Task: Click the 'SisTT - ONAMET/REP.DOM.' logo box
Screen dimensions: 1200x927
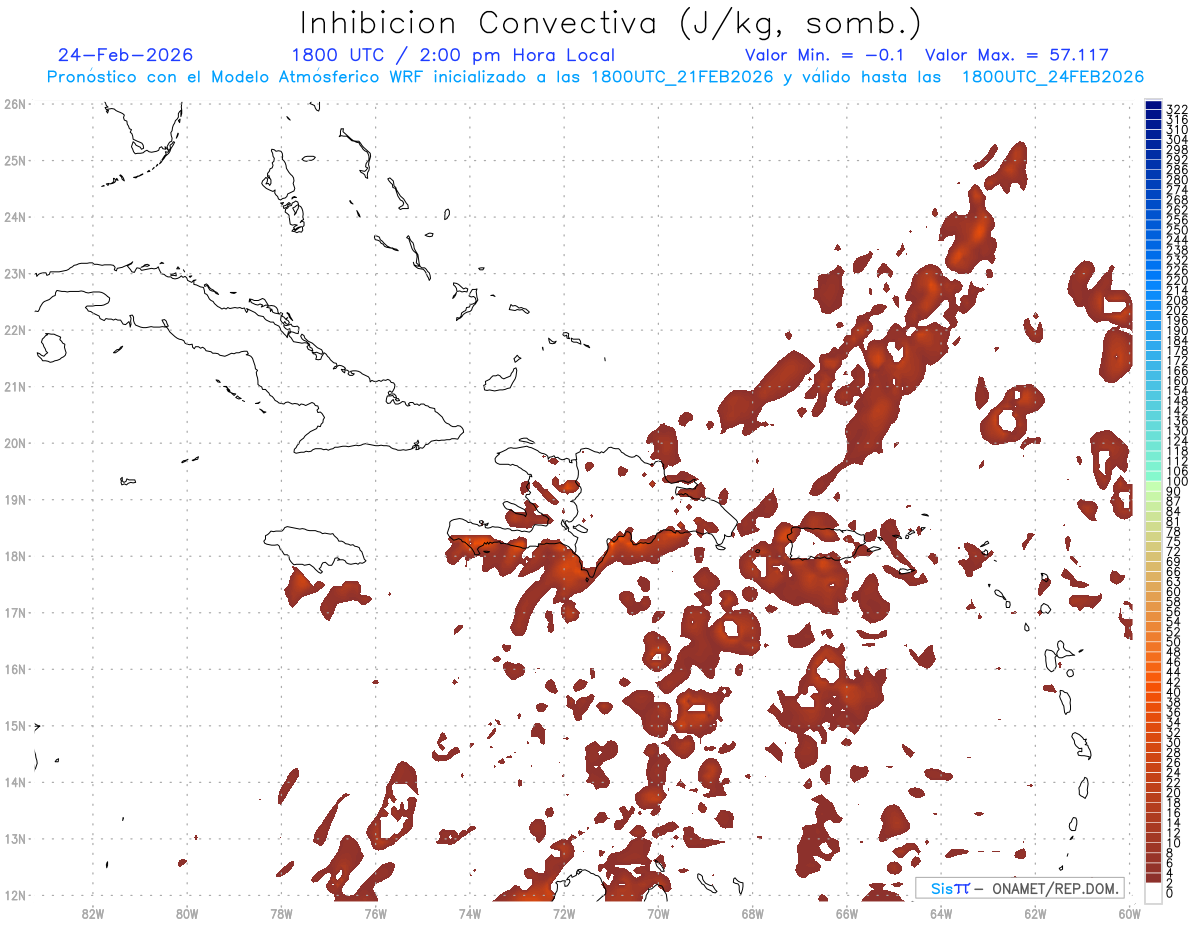Action: click(x=1019, y=888)
